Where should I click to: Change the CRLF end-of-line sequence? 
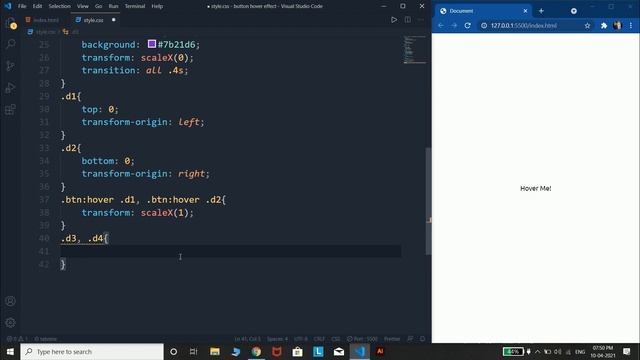coord(319,339)
